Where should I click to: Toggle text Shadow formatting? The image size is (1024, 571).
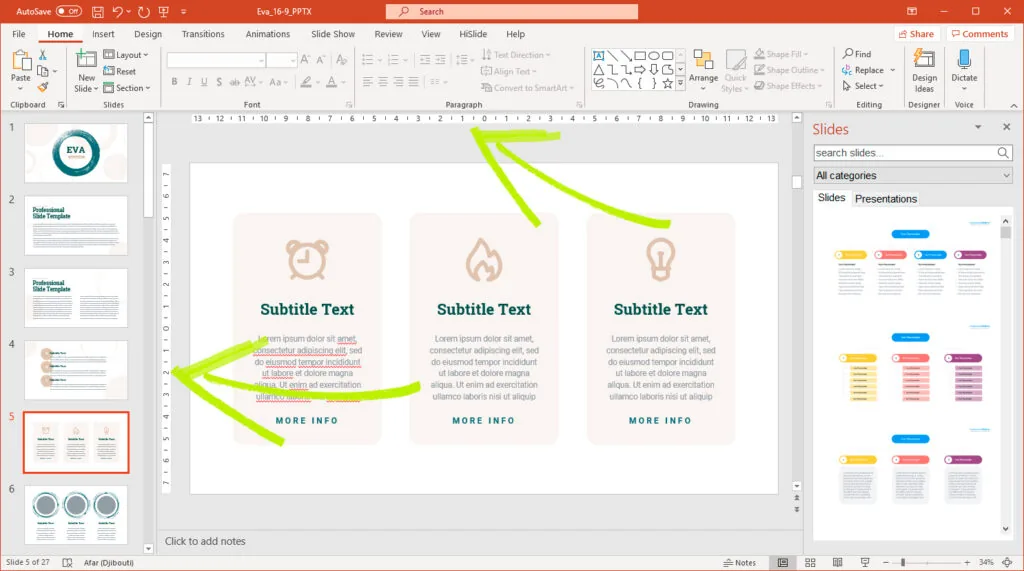tap(219, 82)
